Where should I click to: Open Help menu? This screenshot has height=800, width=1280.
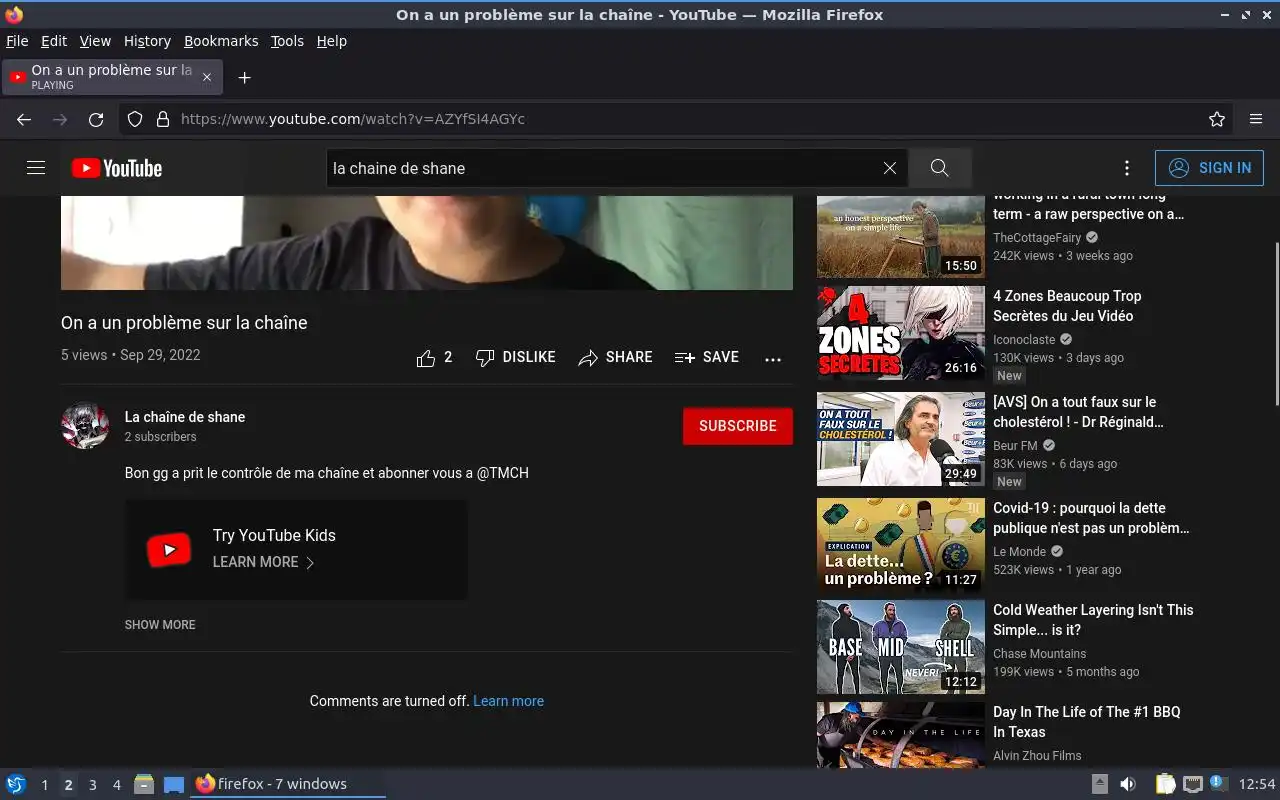[x=332, y=41]
